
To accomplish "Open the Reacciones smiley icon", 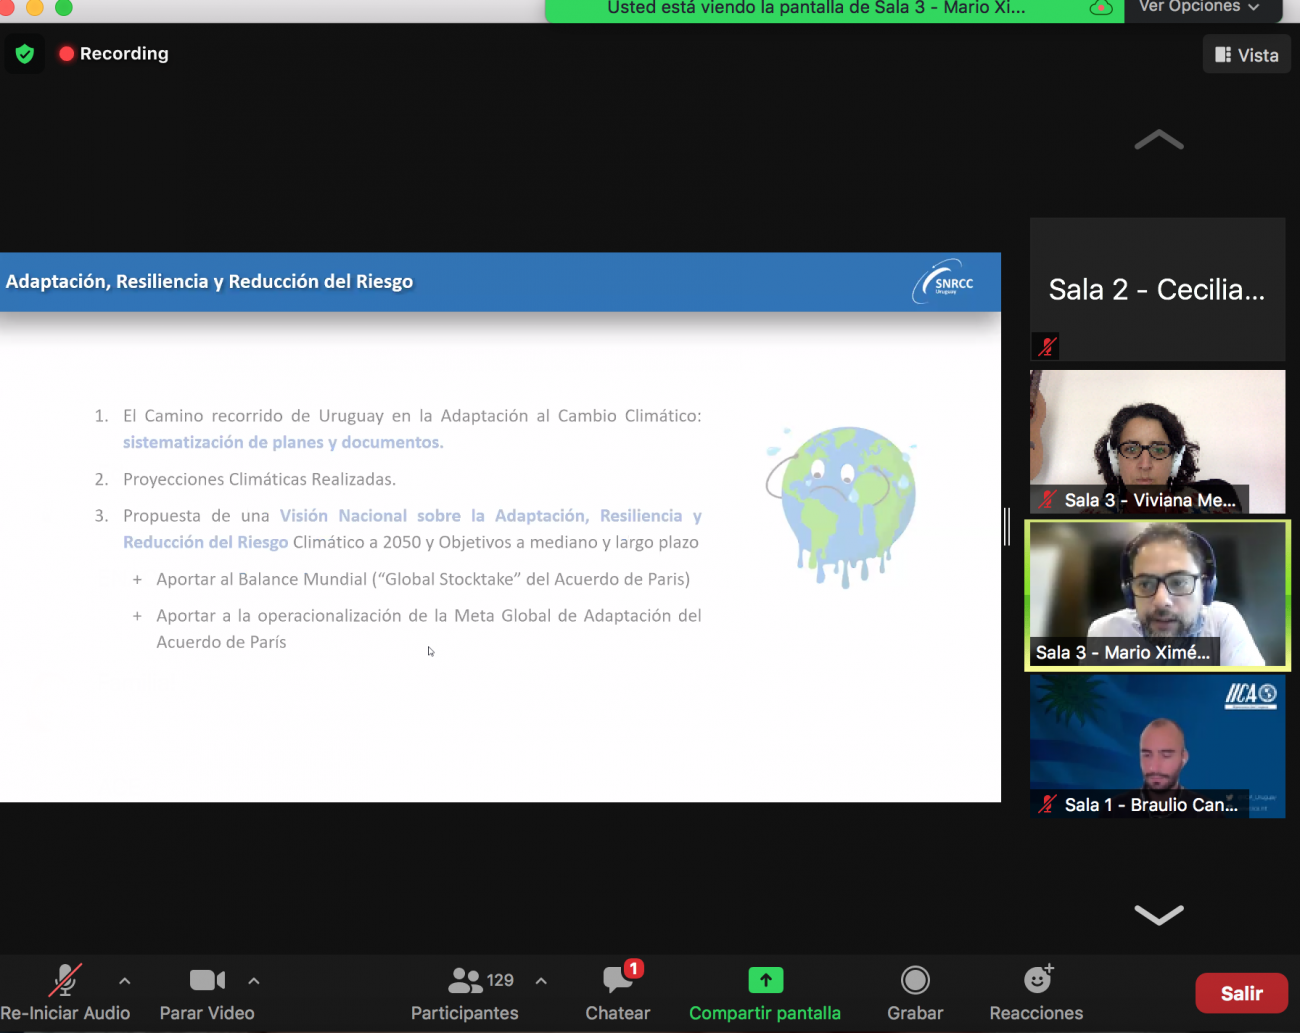I will [x=1038, y=979].
